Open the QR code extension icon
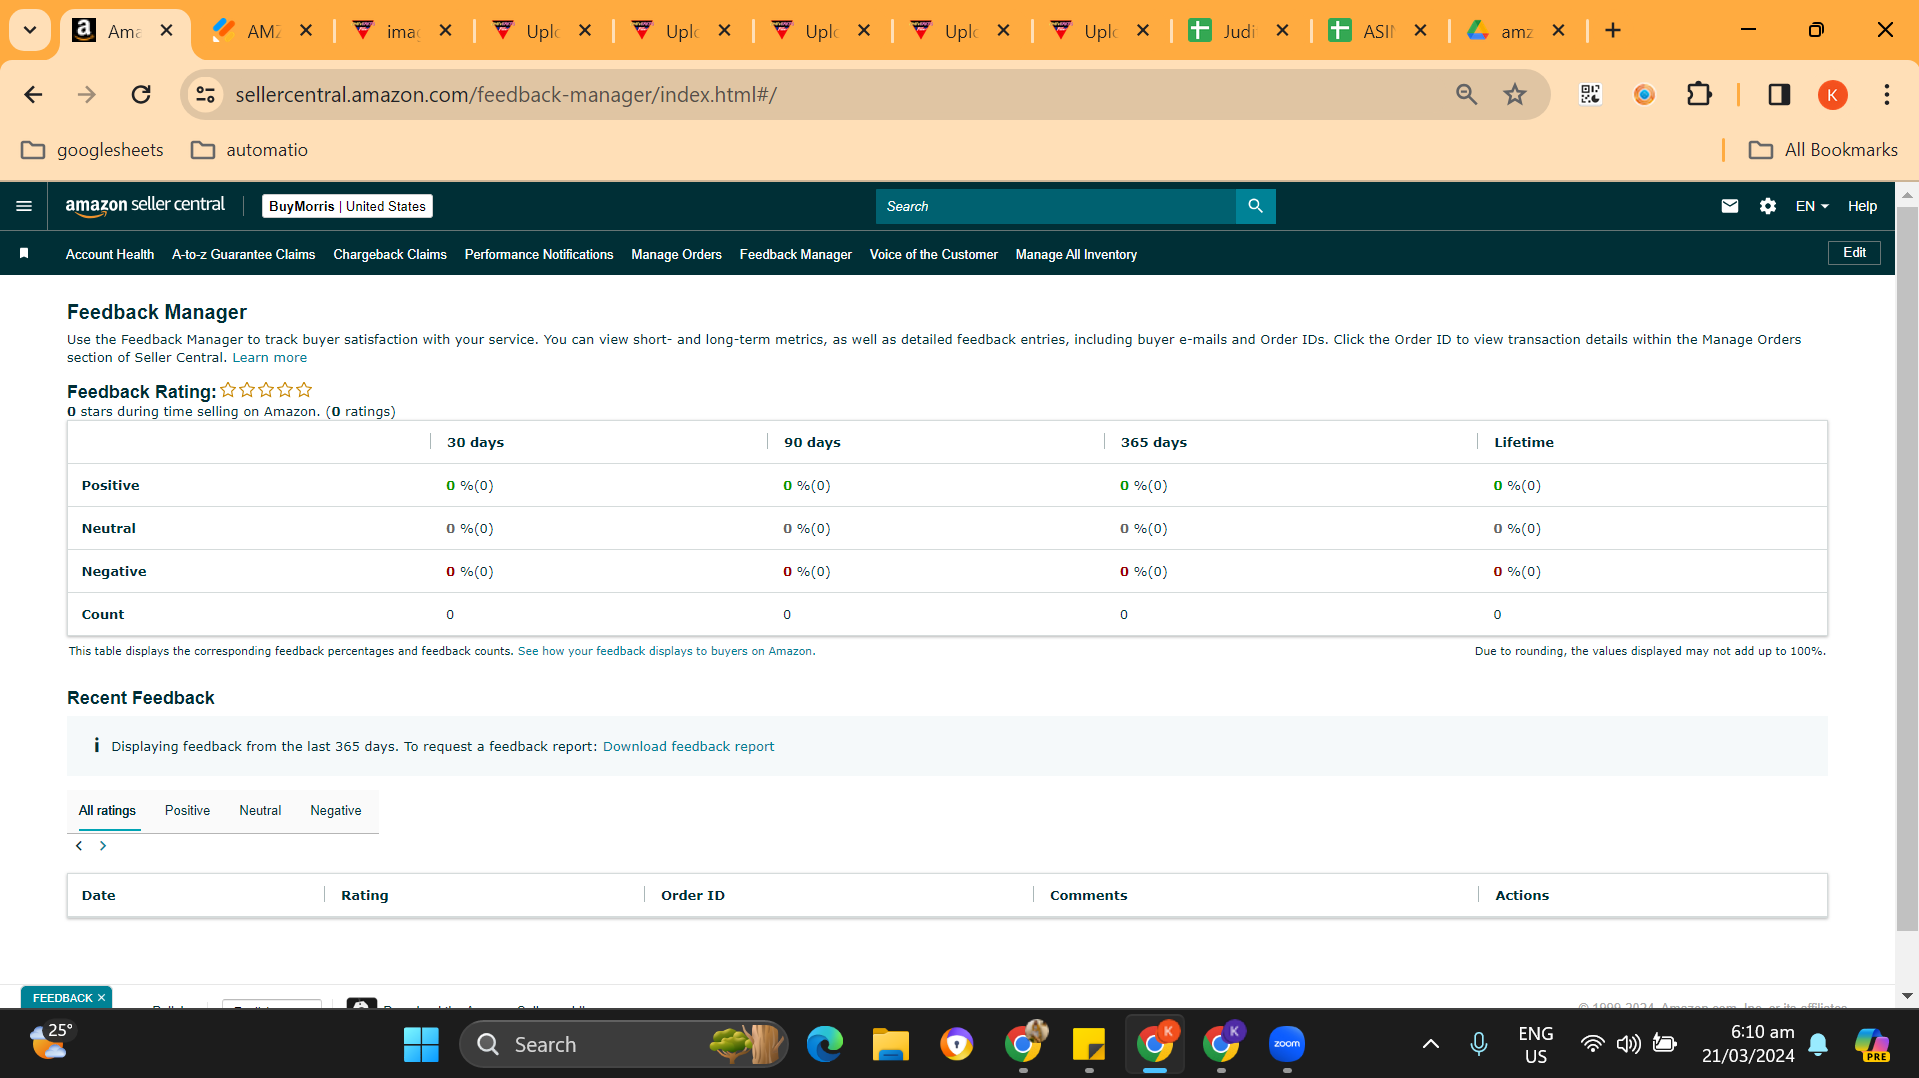This screenshot has width=1919, height=1078. (x=1590, y=95)
